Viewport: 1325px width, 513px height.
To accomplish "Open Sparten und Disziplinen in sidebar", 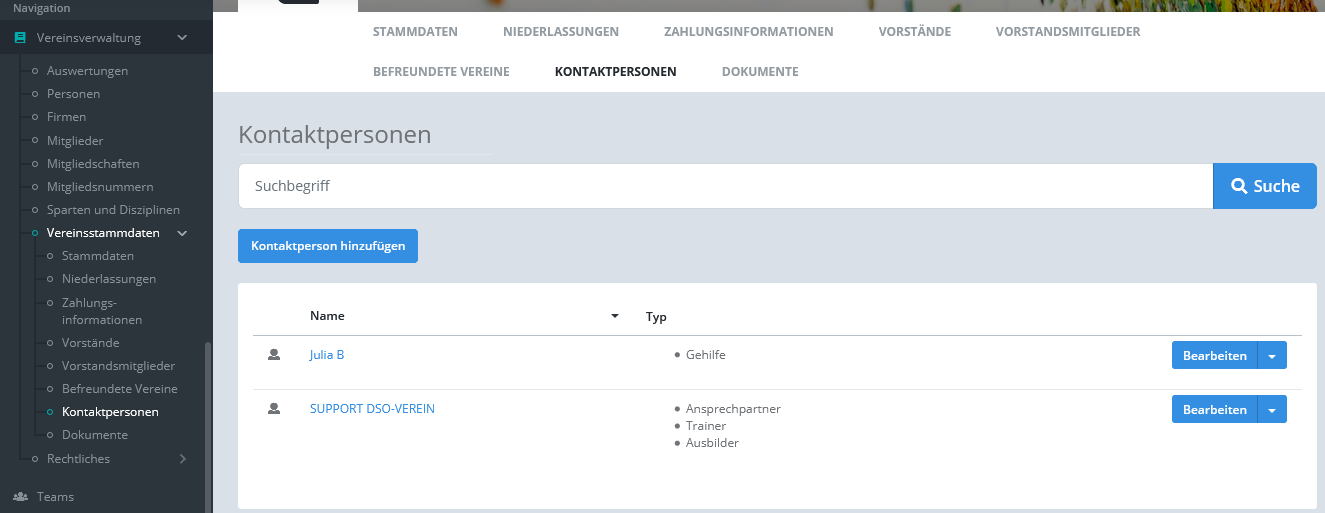I will coord(113,210).
